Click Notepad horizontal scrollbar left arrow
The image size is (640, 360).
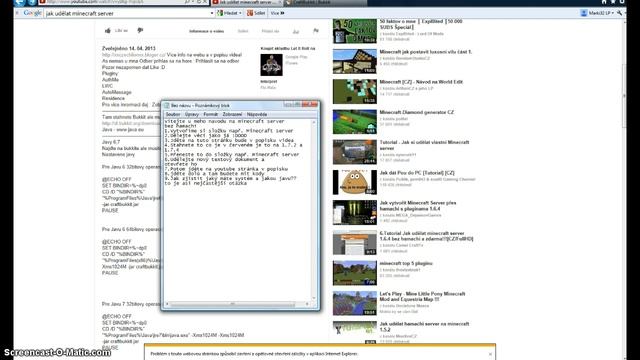(x=167, y=304)
